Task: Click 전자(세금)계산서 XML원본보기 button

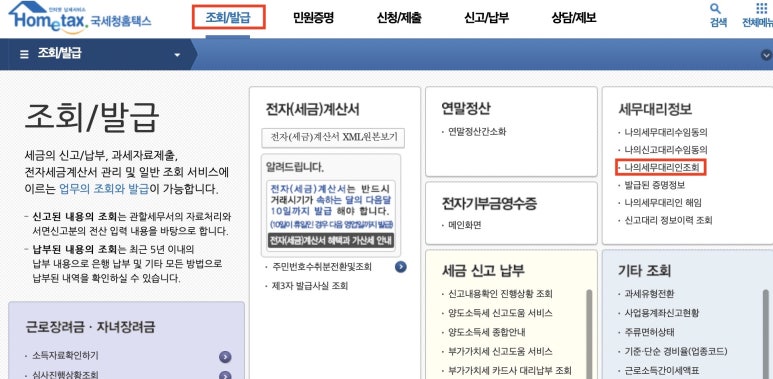Action: tap(333, 138)
